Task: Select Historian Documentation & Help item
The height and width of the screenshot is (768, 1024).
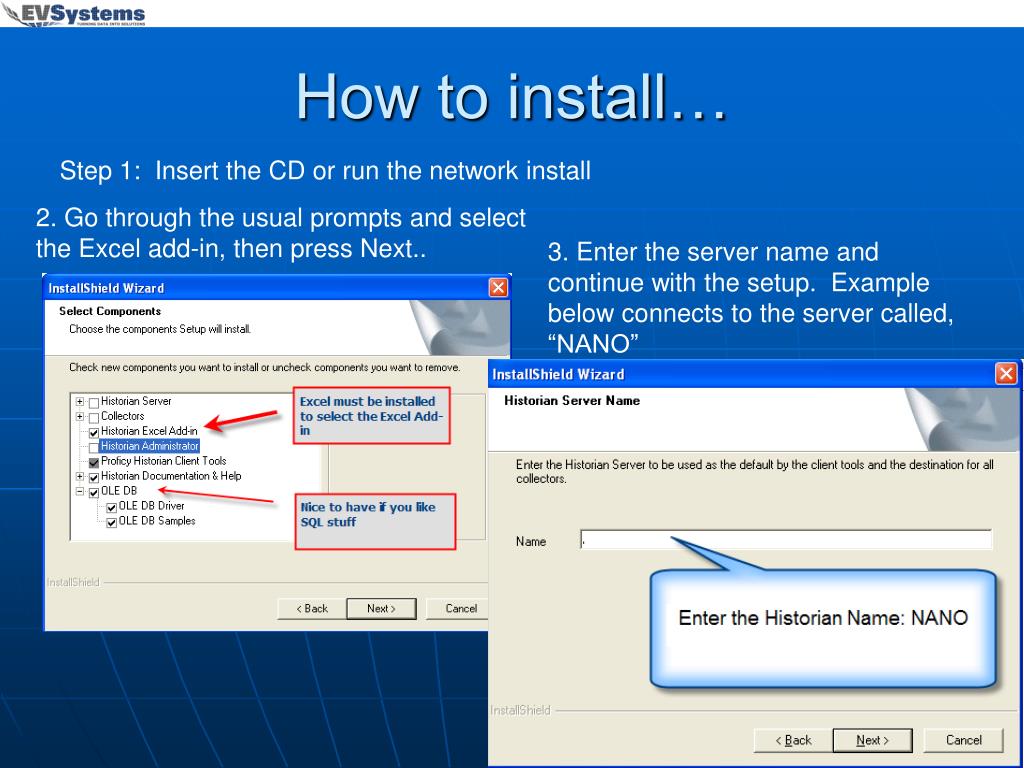Action: (x=171, y=476)
